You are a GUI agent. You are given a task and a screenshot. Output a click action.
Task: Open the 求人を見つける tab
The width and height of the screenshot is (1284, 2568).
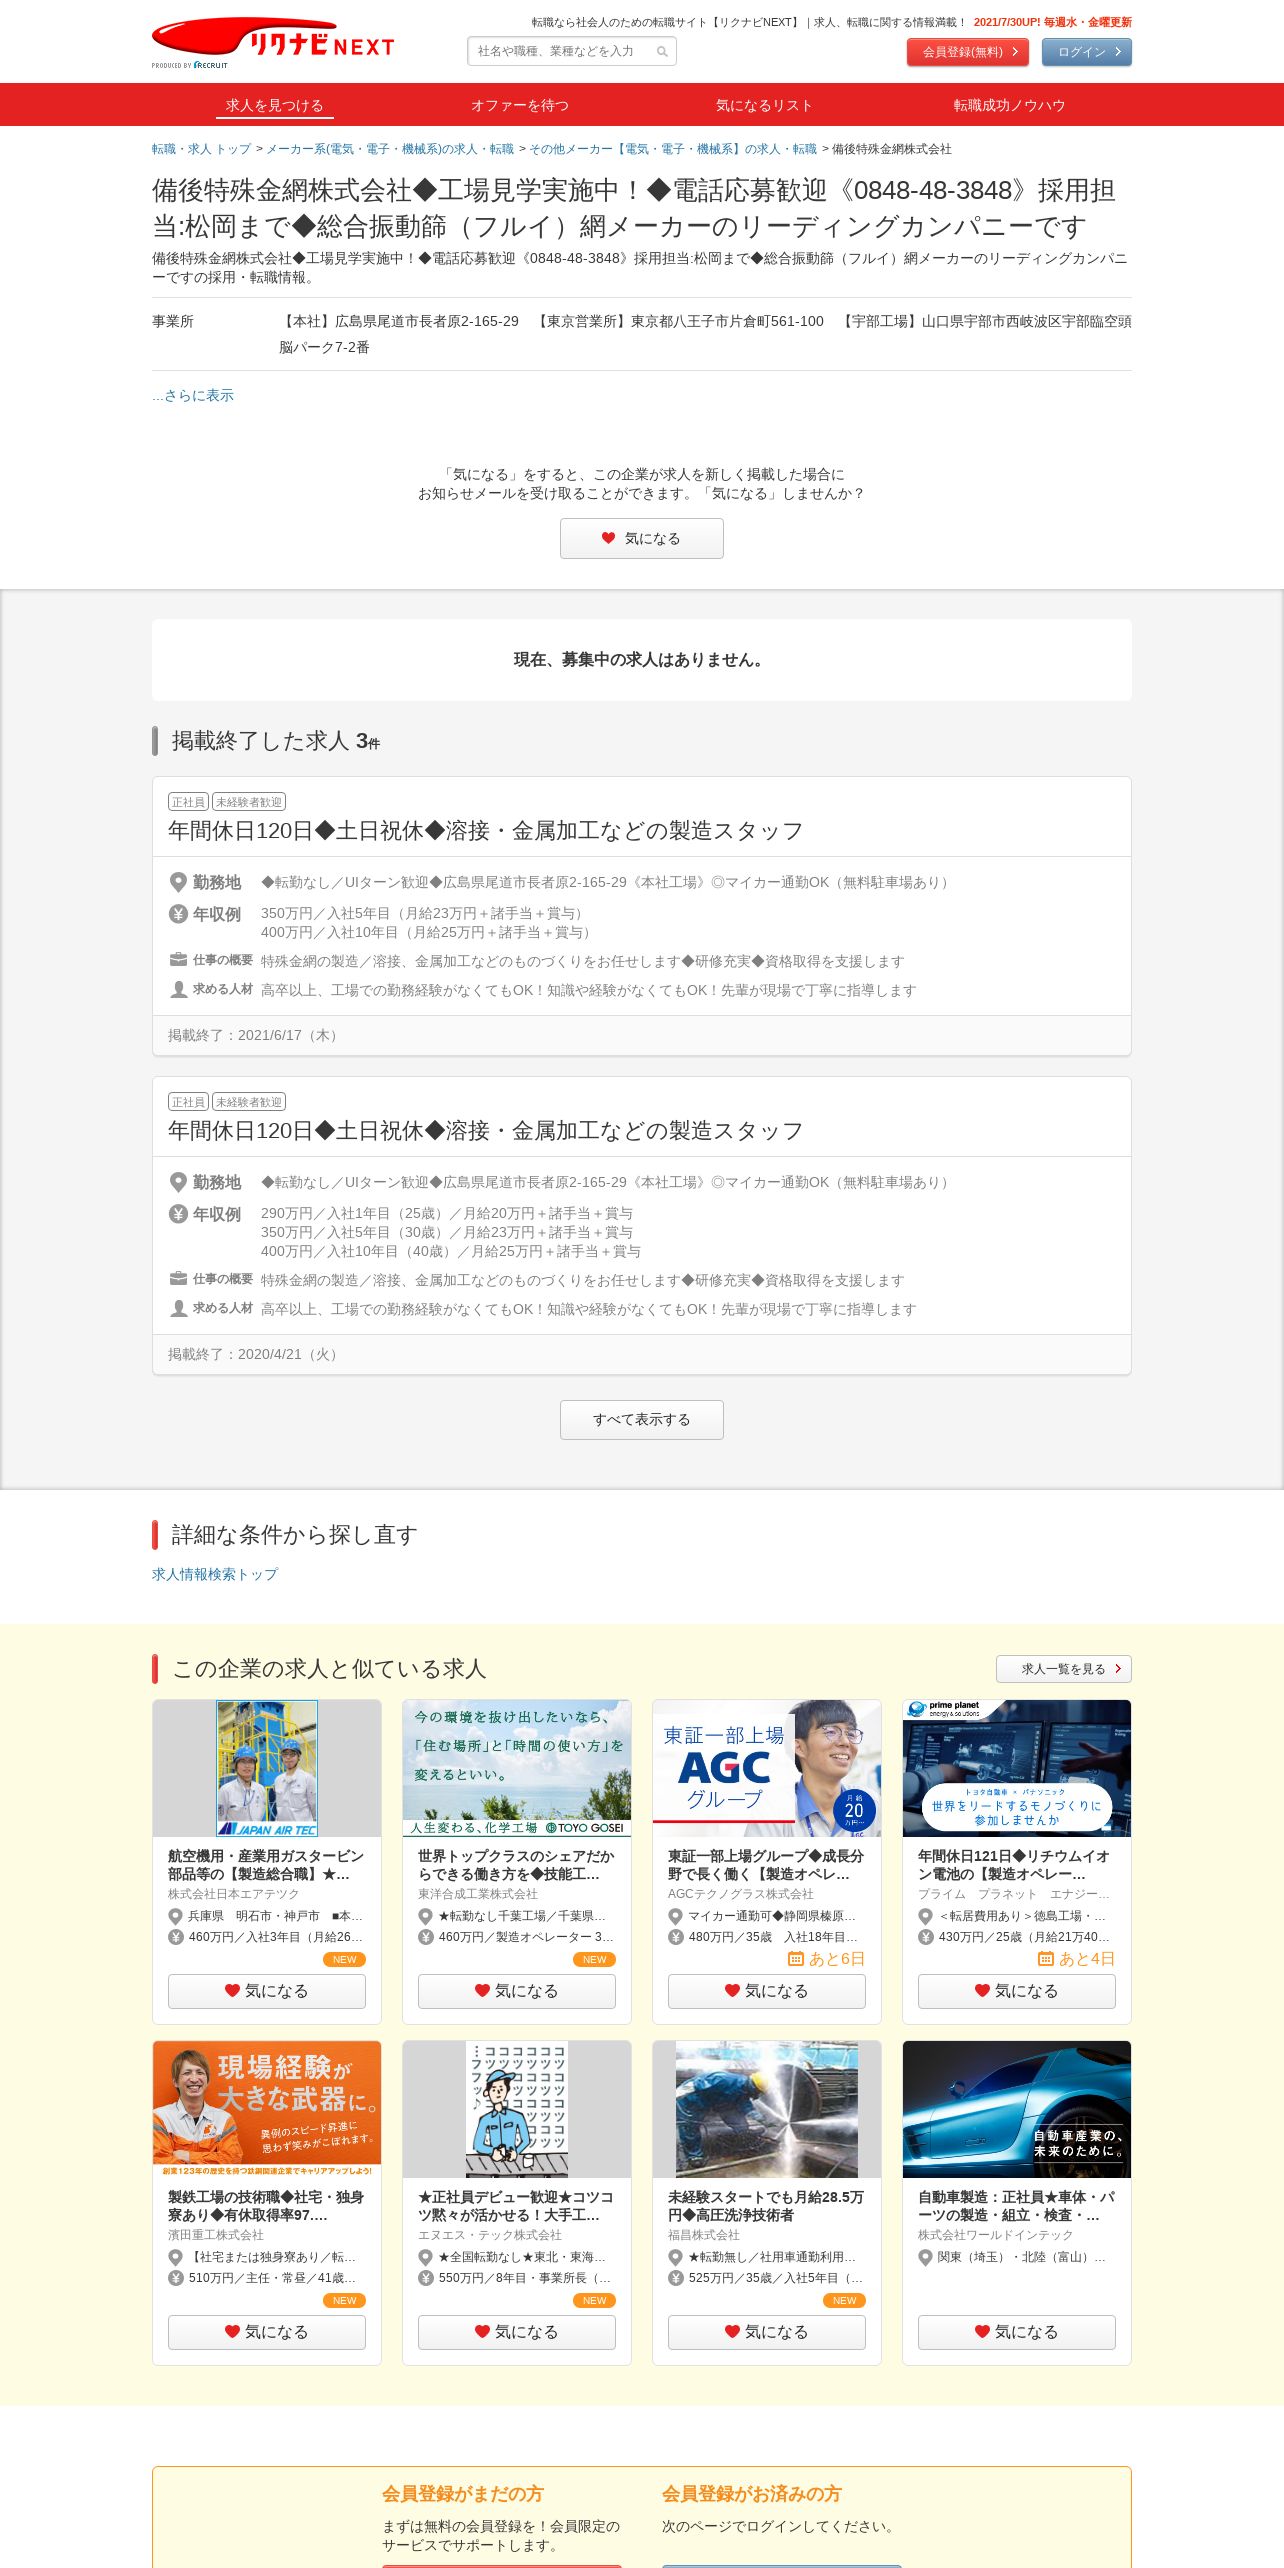(x=274, y=105)
